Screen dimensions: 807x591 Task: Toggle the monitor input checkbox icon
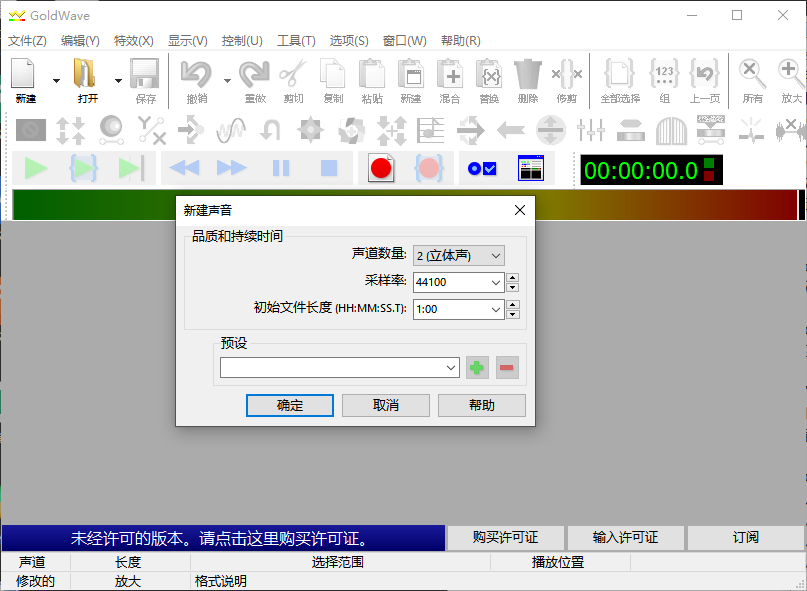click(x=481, y=168)
